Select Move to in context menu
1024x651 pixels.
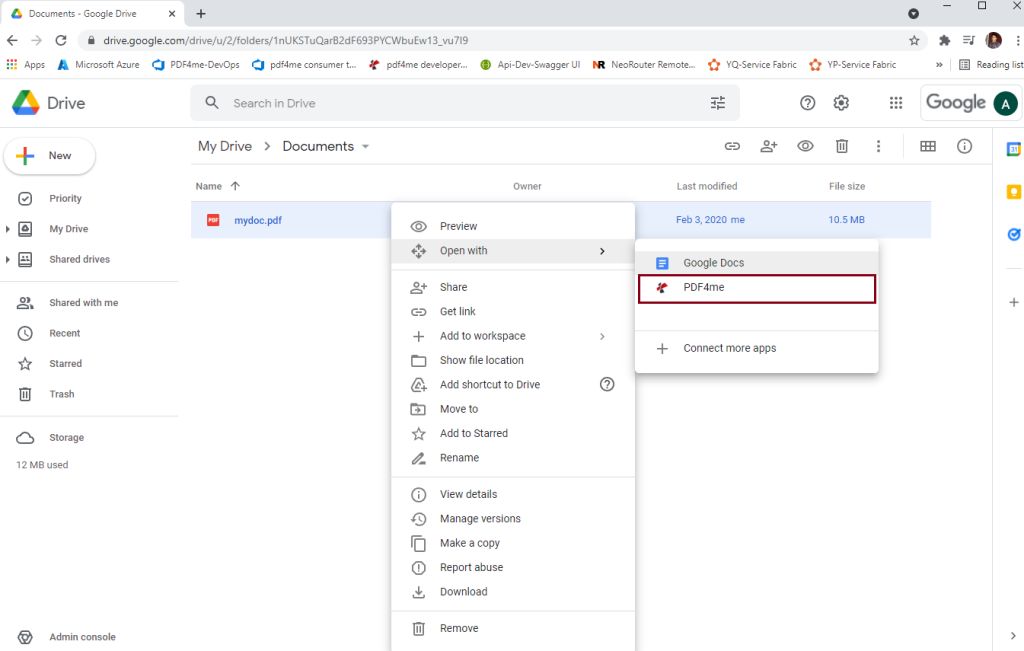(x=513, y=409)
